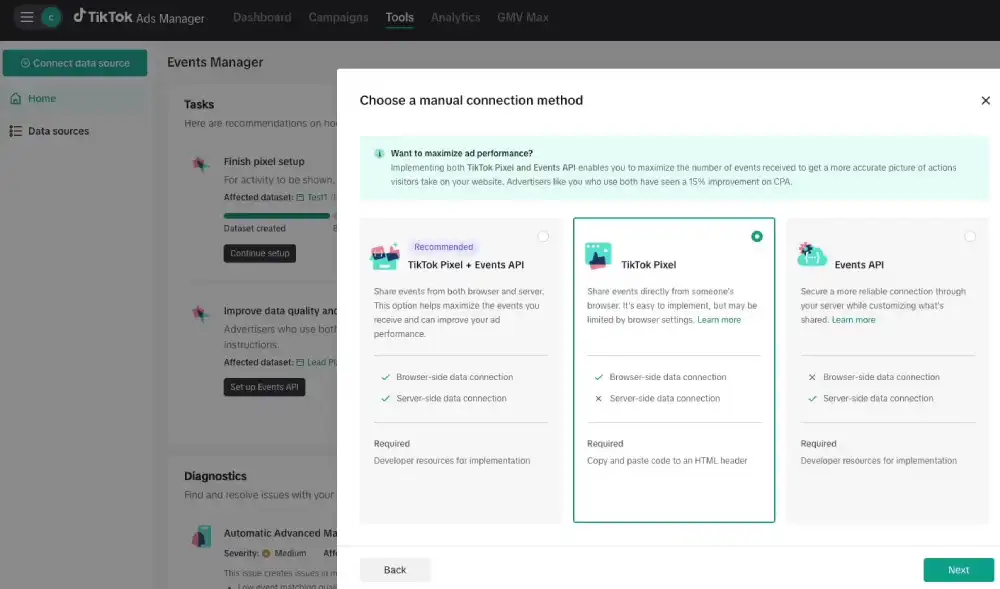
Task: Select the TikTok Pixel + Events API radio button
Action: tap(543, 237)
